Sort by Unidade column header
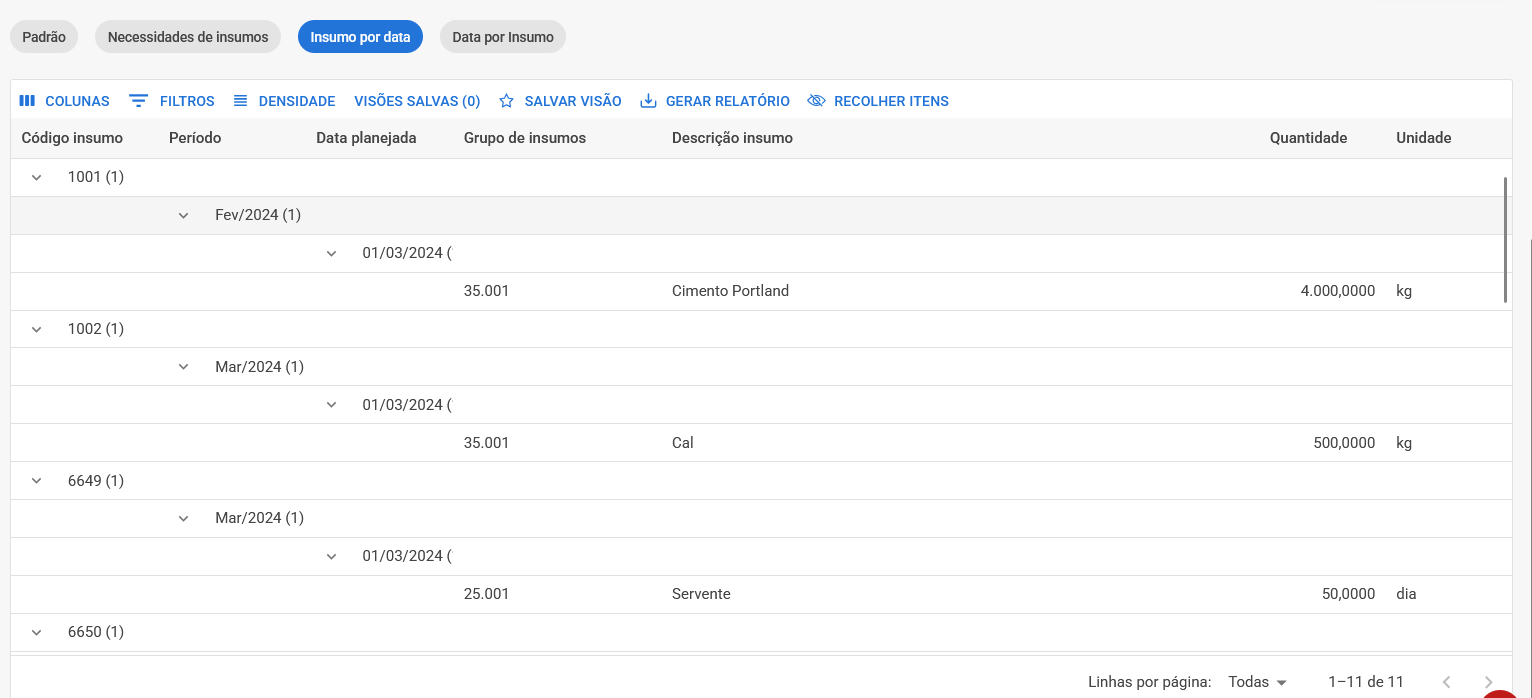This screenshot has height=698, width=1532. point(1423,138)
